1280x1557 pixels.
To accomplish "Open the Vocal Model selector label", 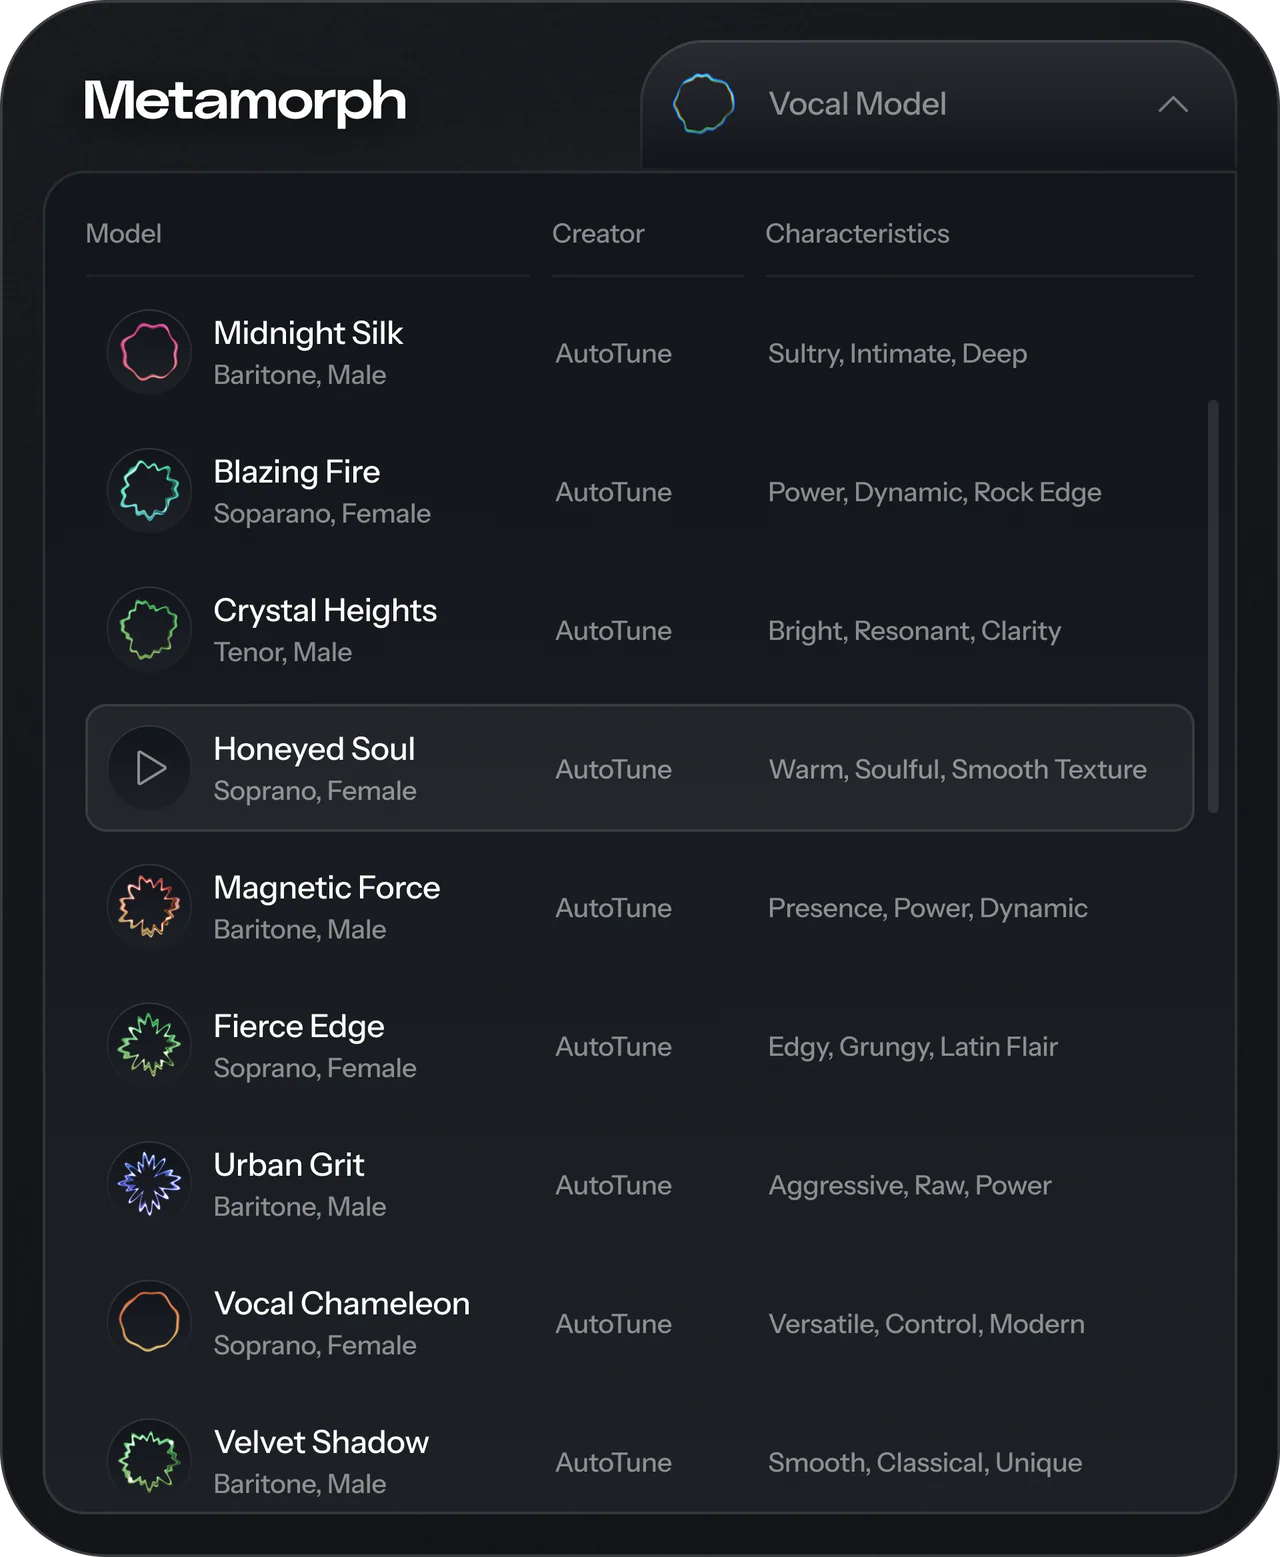I will (857, 104).
